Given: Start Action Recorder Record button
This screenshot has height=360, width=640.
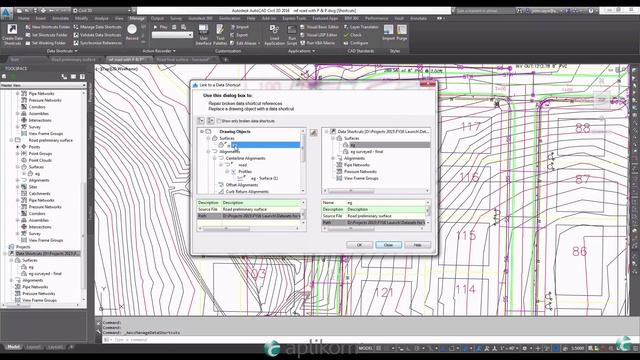Looking at the screenshot, I should (132, 32).
